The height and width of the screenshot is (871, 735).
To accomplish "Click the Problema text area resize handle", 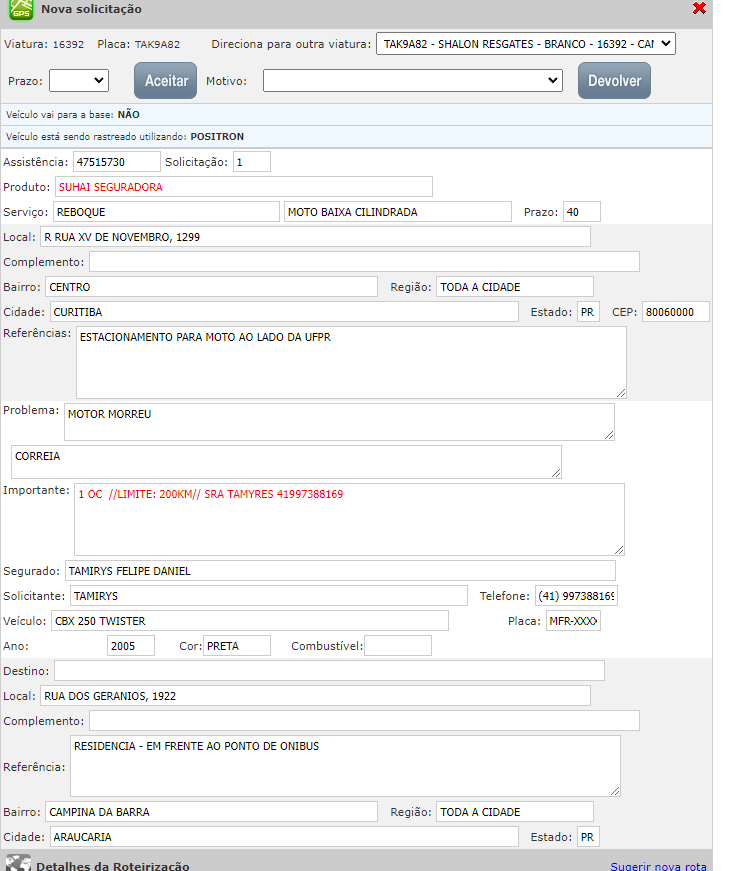I will 609,435.
